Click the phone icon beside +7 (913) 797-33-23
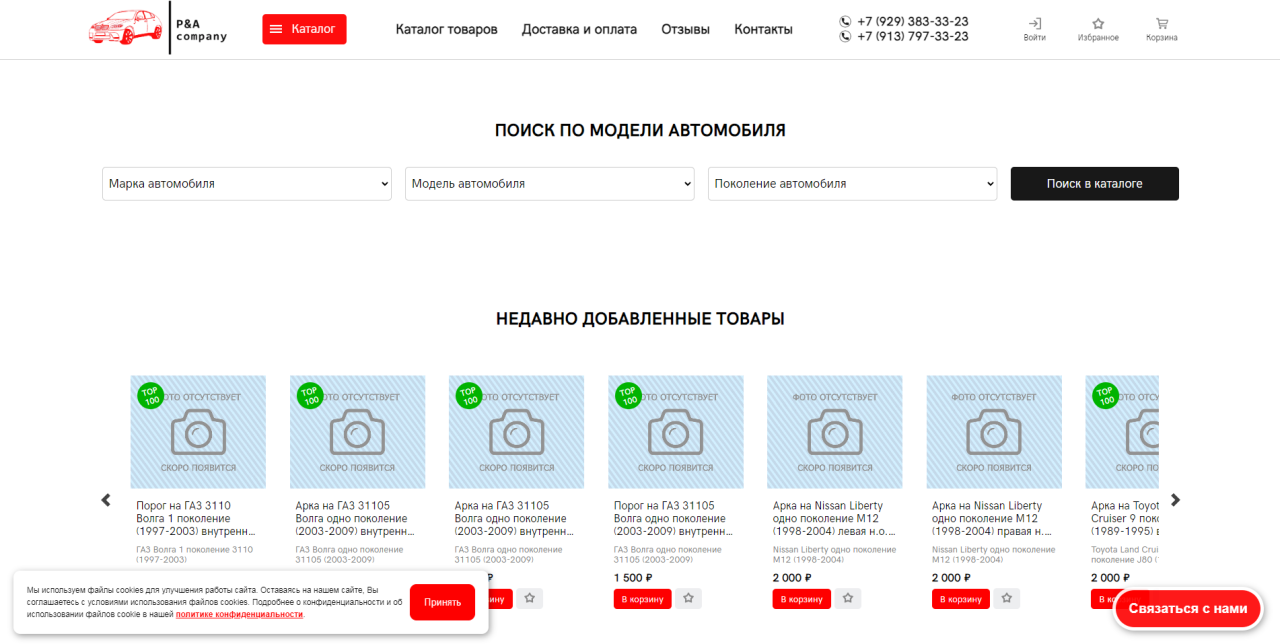 [846, 36]
